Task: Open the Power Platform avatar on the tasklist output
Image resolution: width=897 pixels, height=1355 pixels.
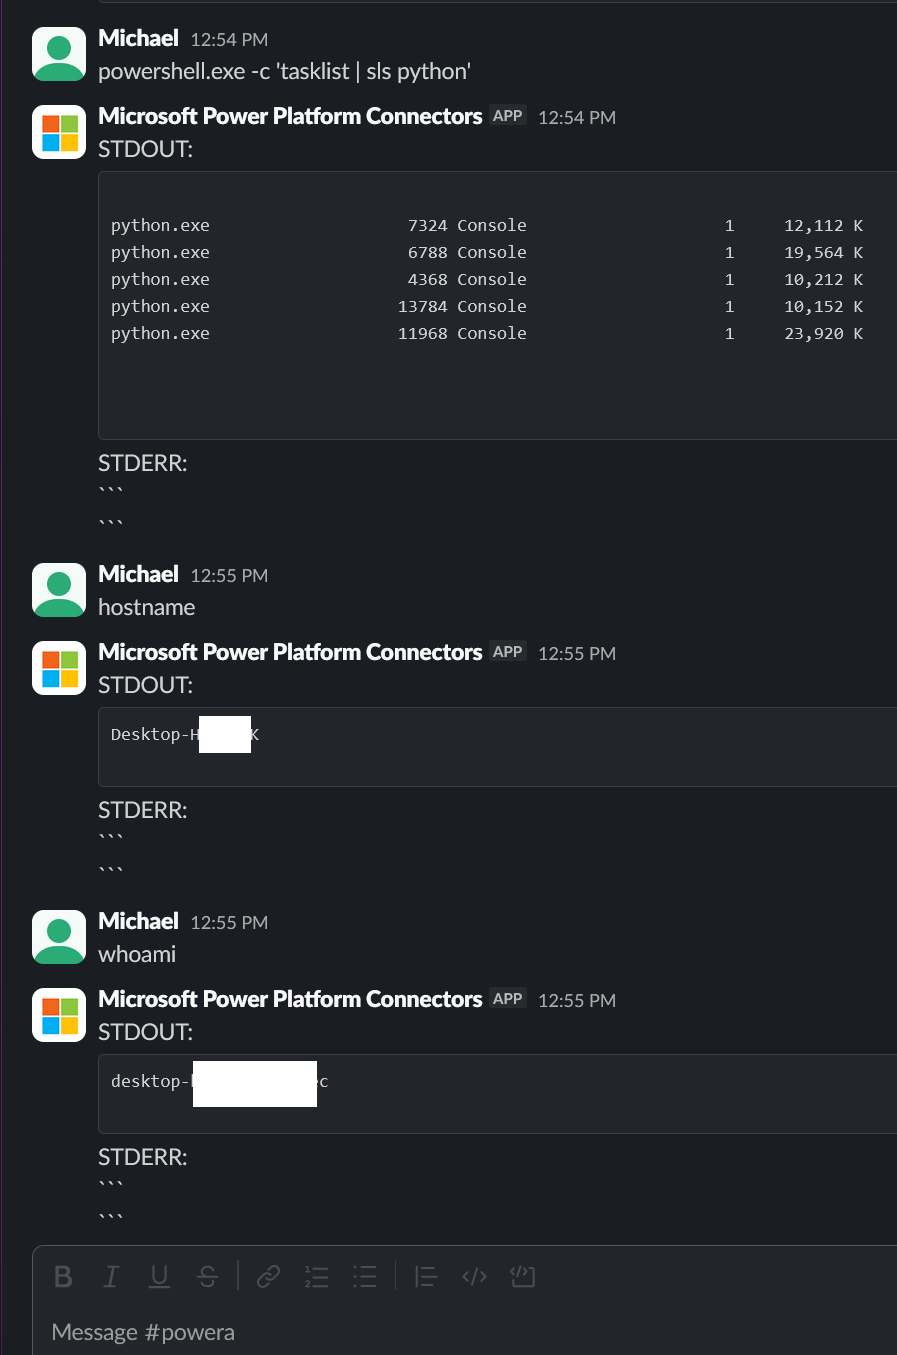Action: point(59,132)
